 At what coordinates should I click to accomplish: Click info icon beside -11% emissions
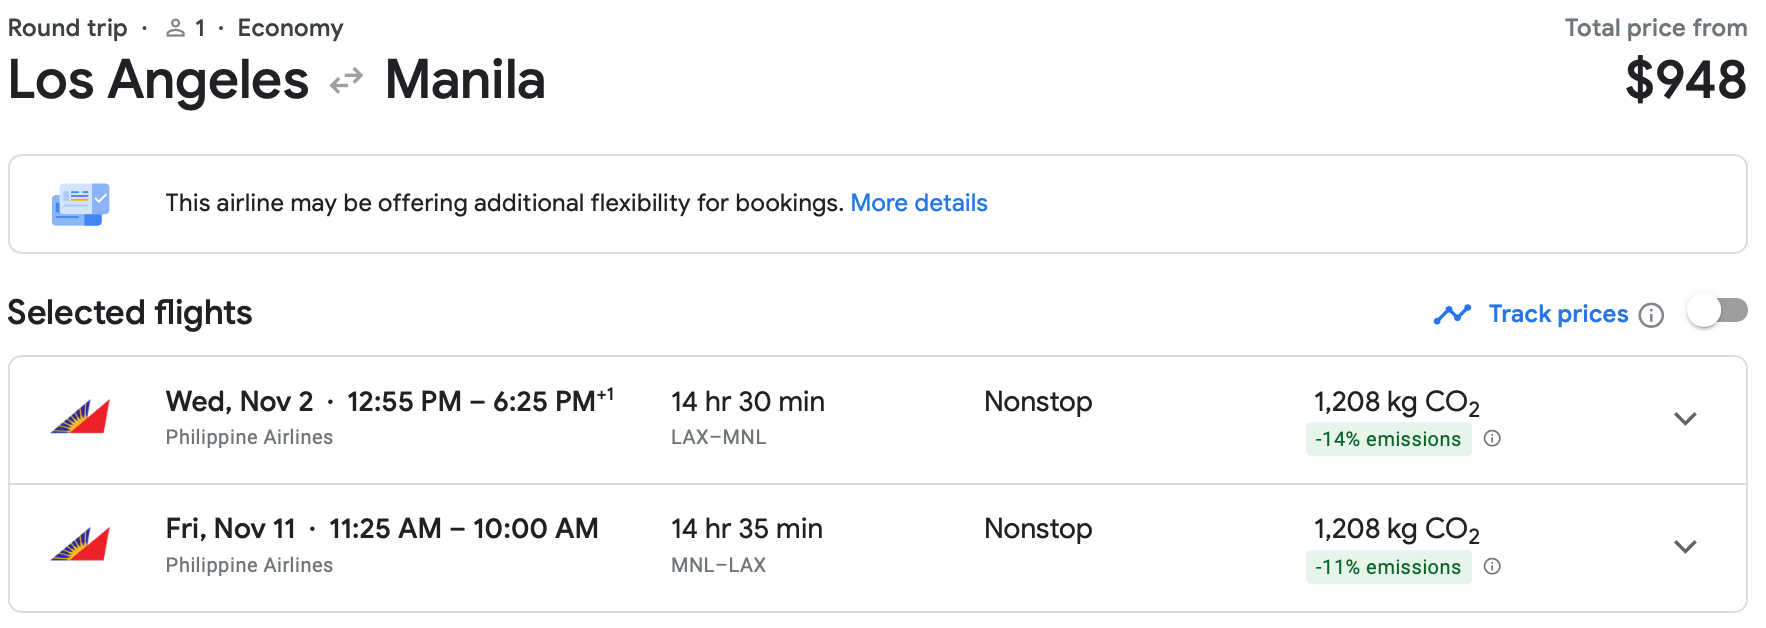pos(1492,566)
